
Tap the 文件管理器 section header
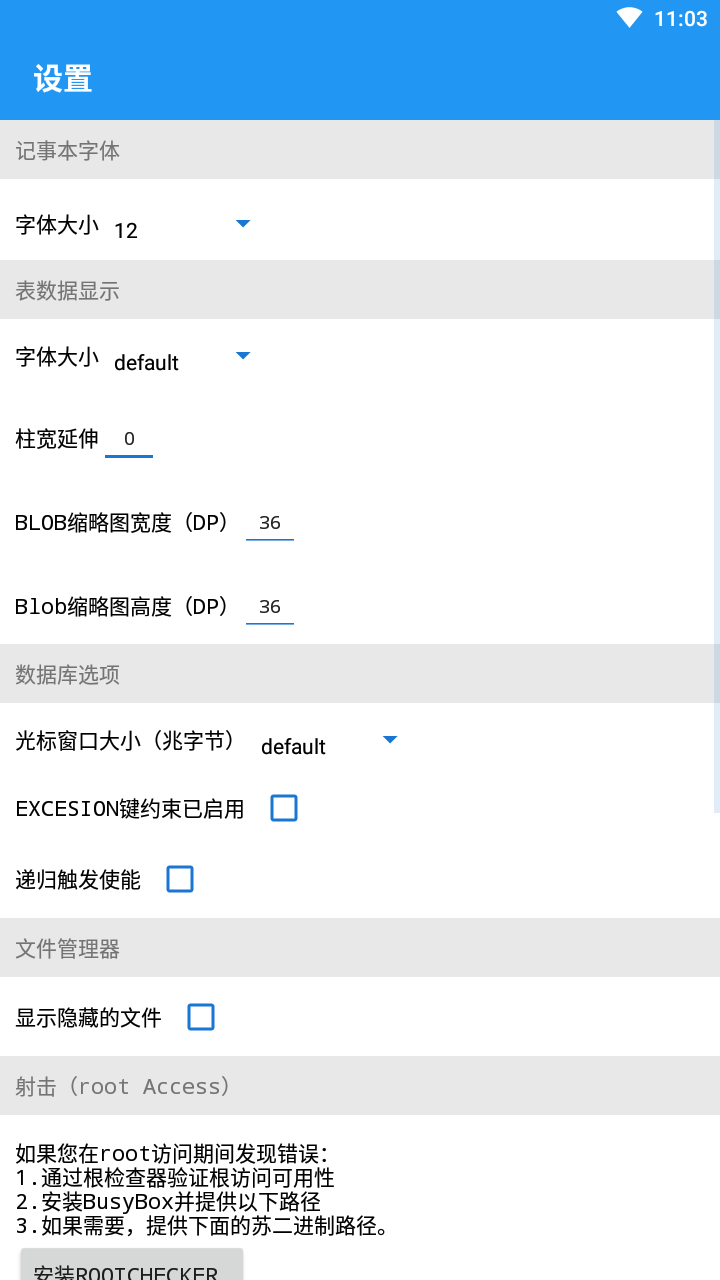(360, 948)
